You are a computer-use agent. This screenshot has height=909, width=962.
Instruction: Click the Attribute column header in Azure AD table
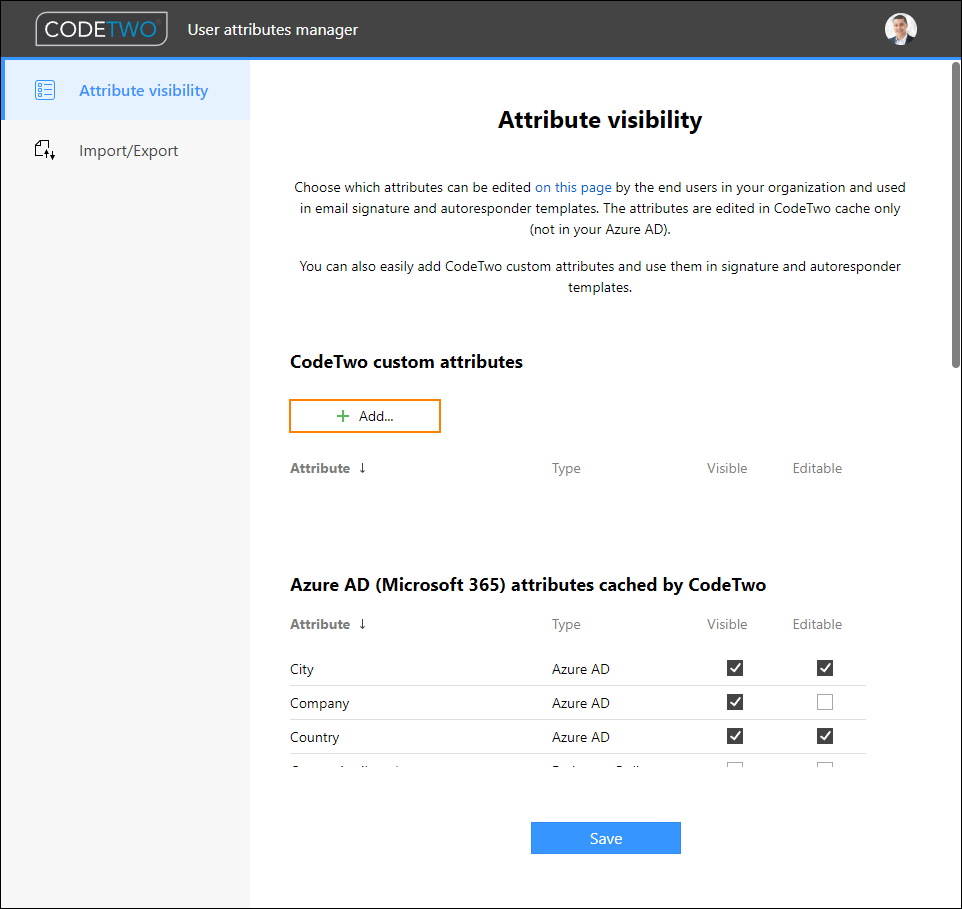click(x=320, y=624)
